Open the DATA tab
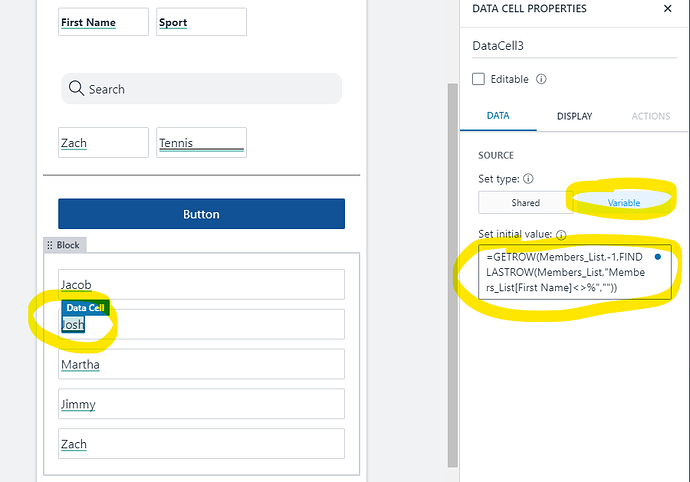Viewport: 690px width, 482px height. click(497, 116)
